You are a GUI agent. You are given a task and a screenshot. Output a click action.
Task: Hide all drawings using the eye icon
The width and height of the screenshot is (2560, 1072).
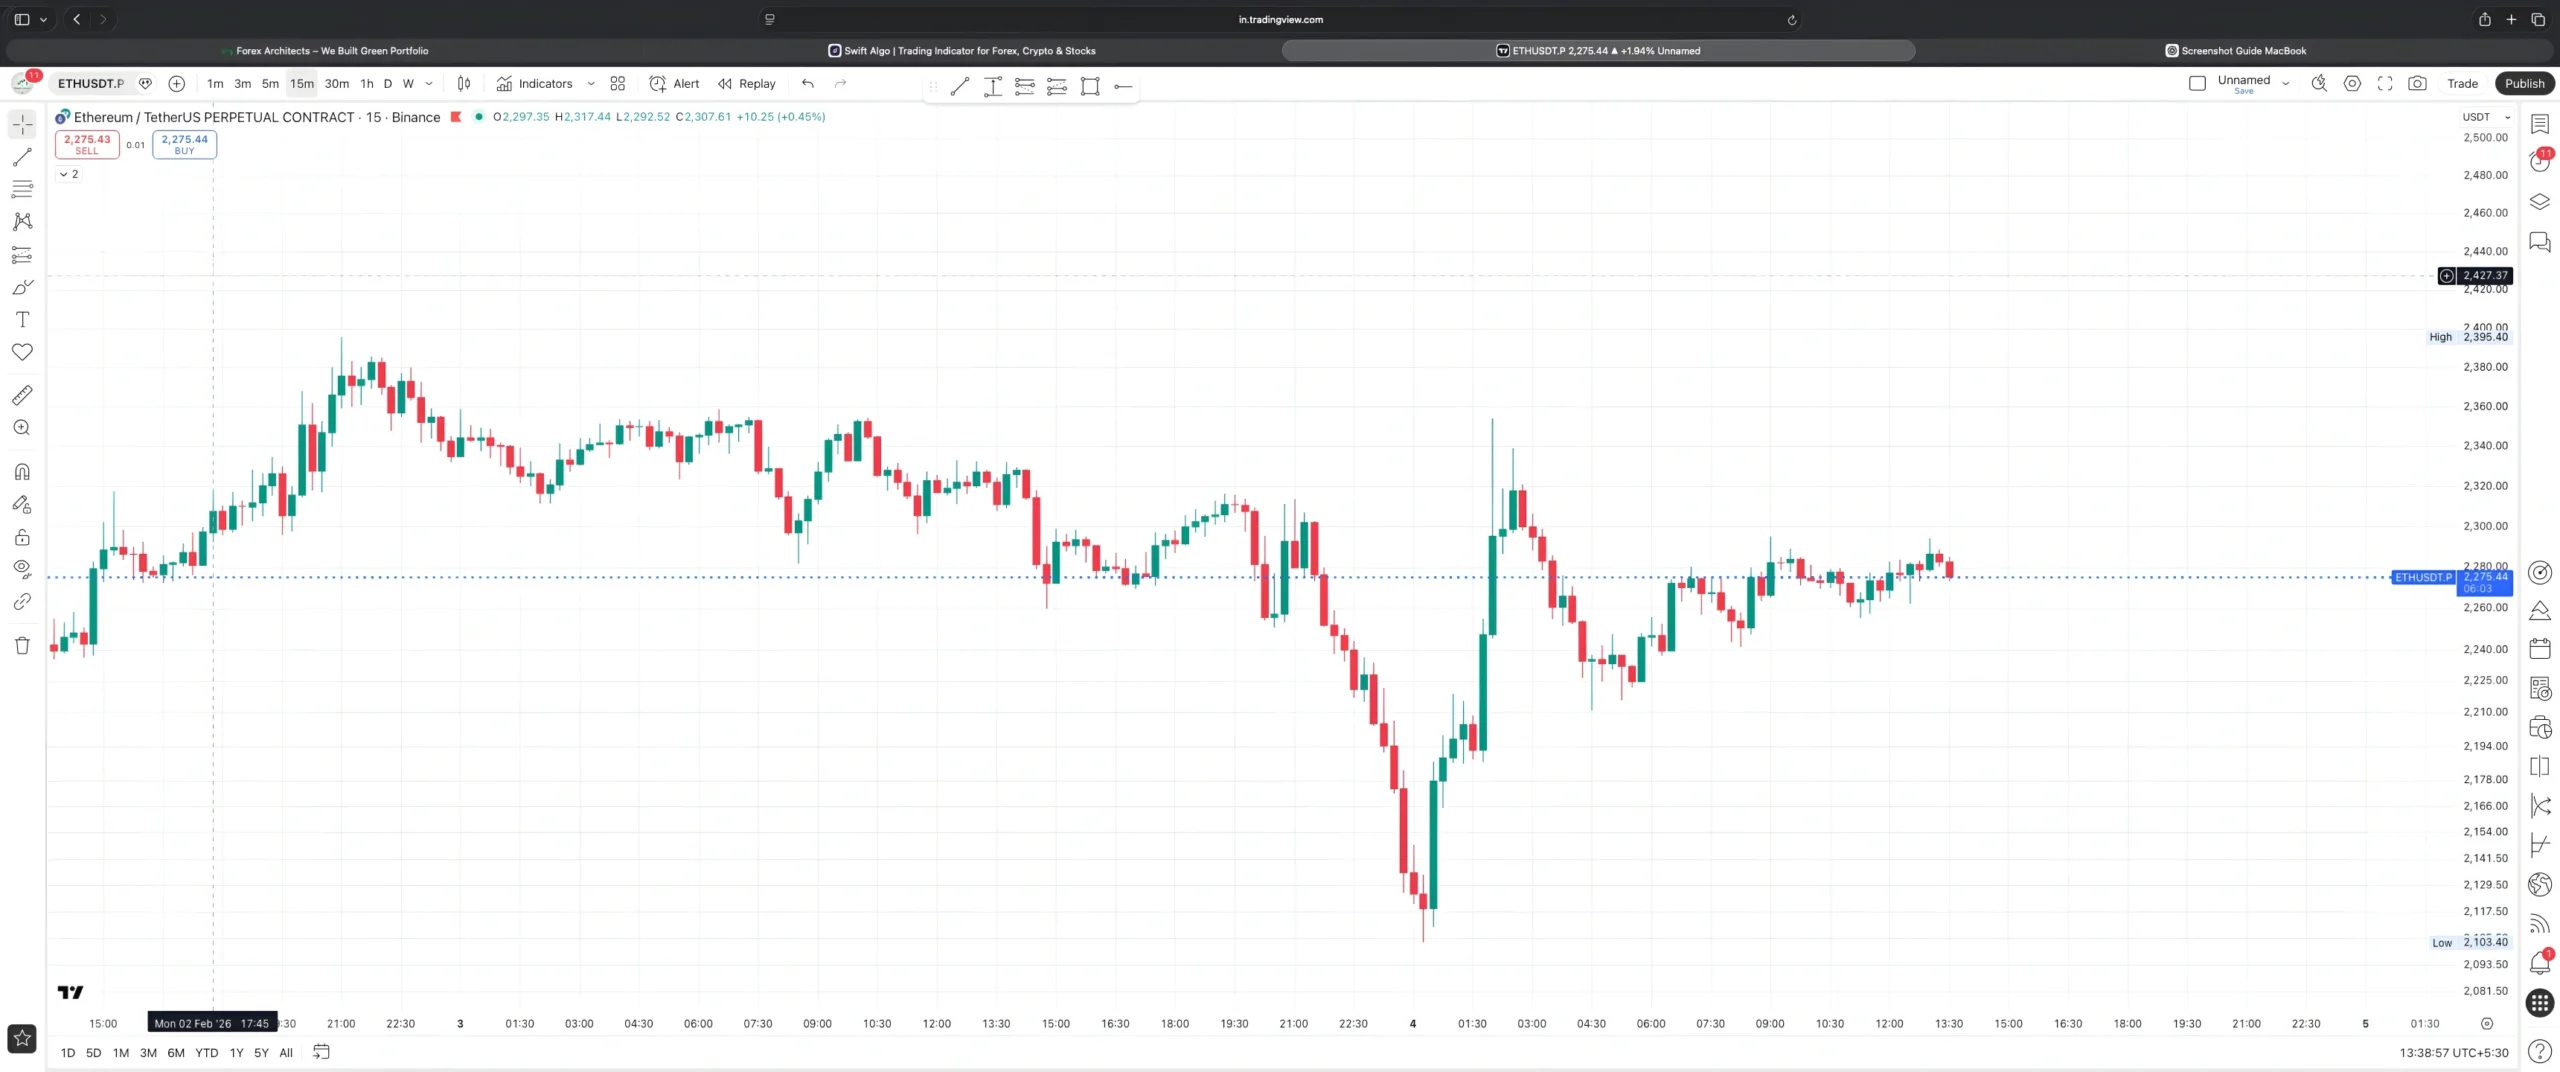tap(22, 569)
